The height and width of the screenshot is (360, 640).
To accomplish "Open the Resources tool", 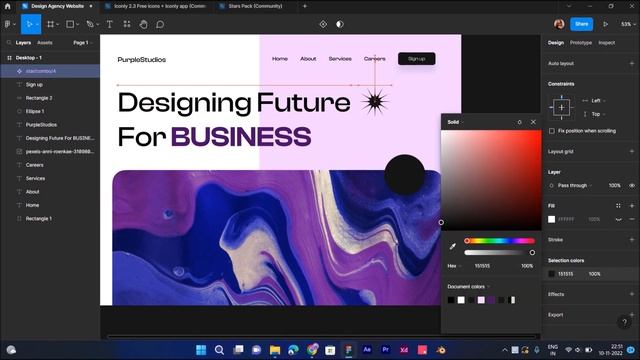I will click(x=127, y=24).
